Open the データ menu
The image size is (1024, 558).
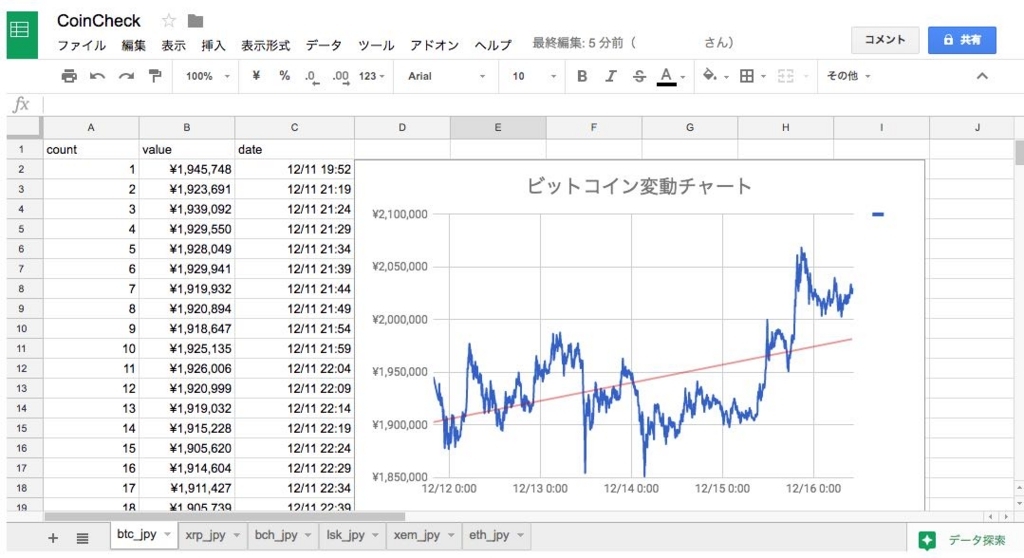pyautogui.click(x=324, y=45)
